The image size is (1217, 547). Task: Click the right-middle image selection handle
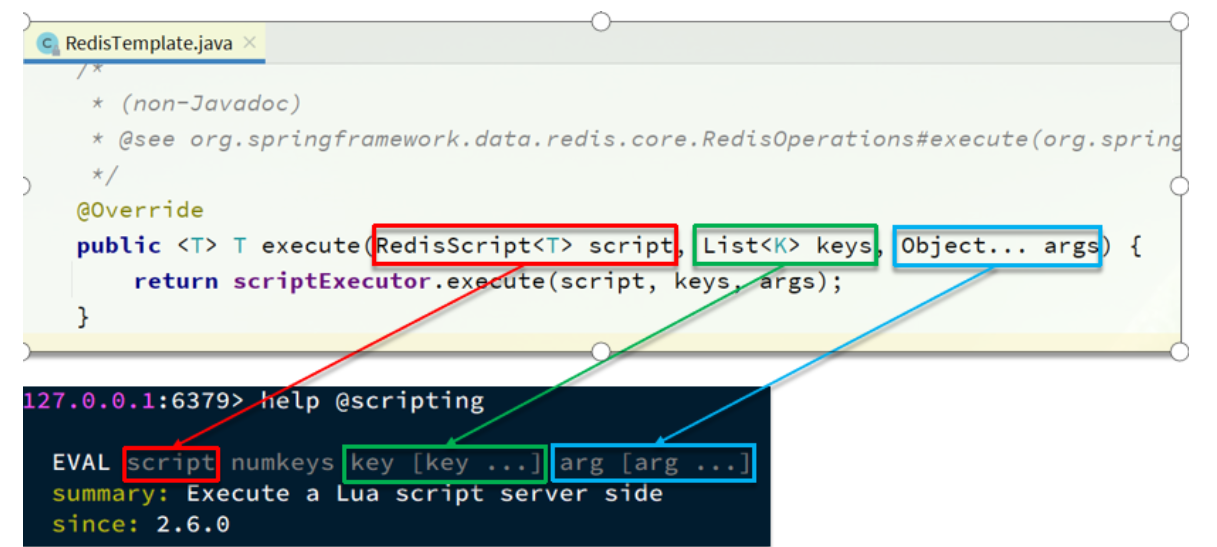click(x=1179, y=186)
